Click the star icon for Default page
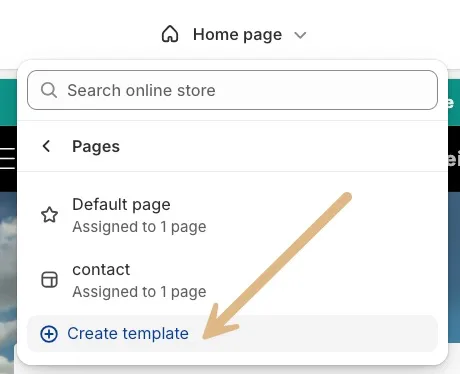The height and width of the screenshot is (374, 460). click(x=49, y=215)
